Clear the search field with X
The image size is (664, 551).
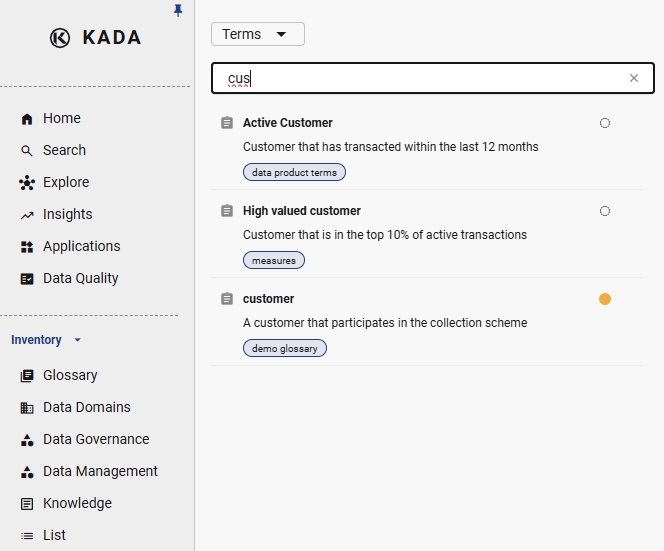[x=634, y=78]
